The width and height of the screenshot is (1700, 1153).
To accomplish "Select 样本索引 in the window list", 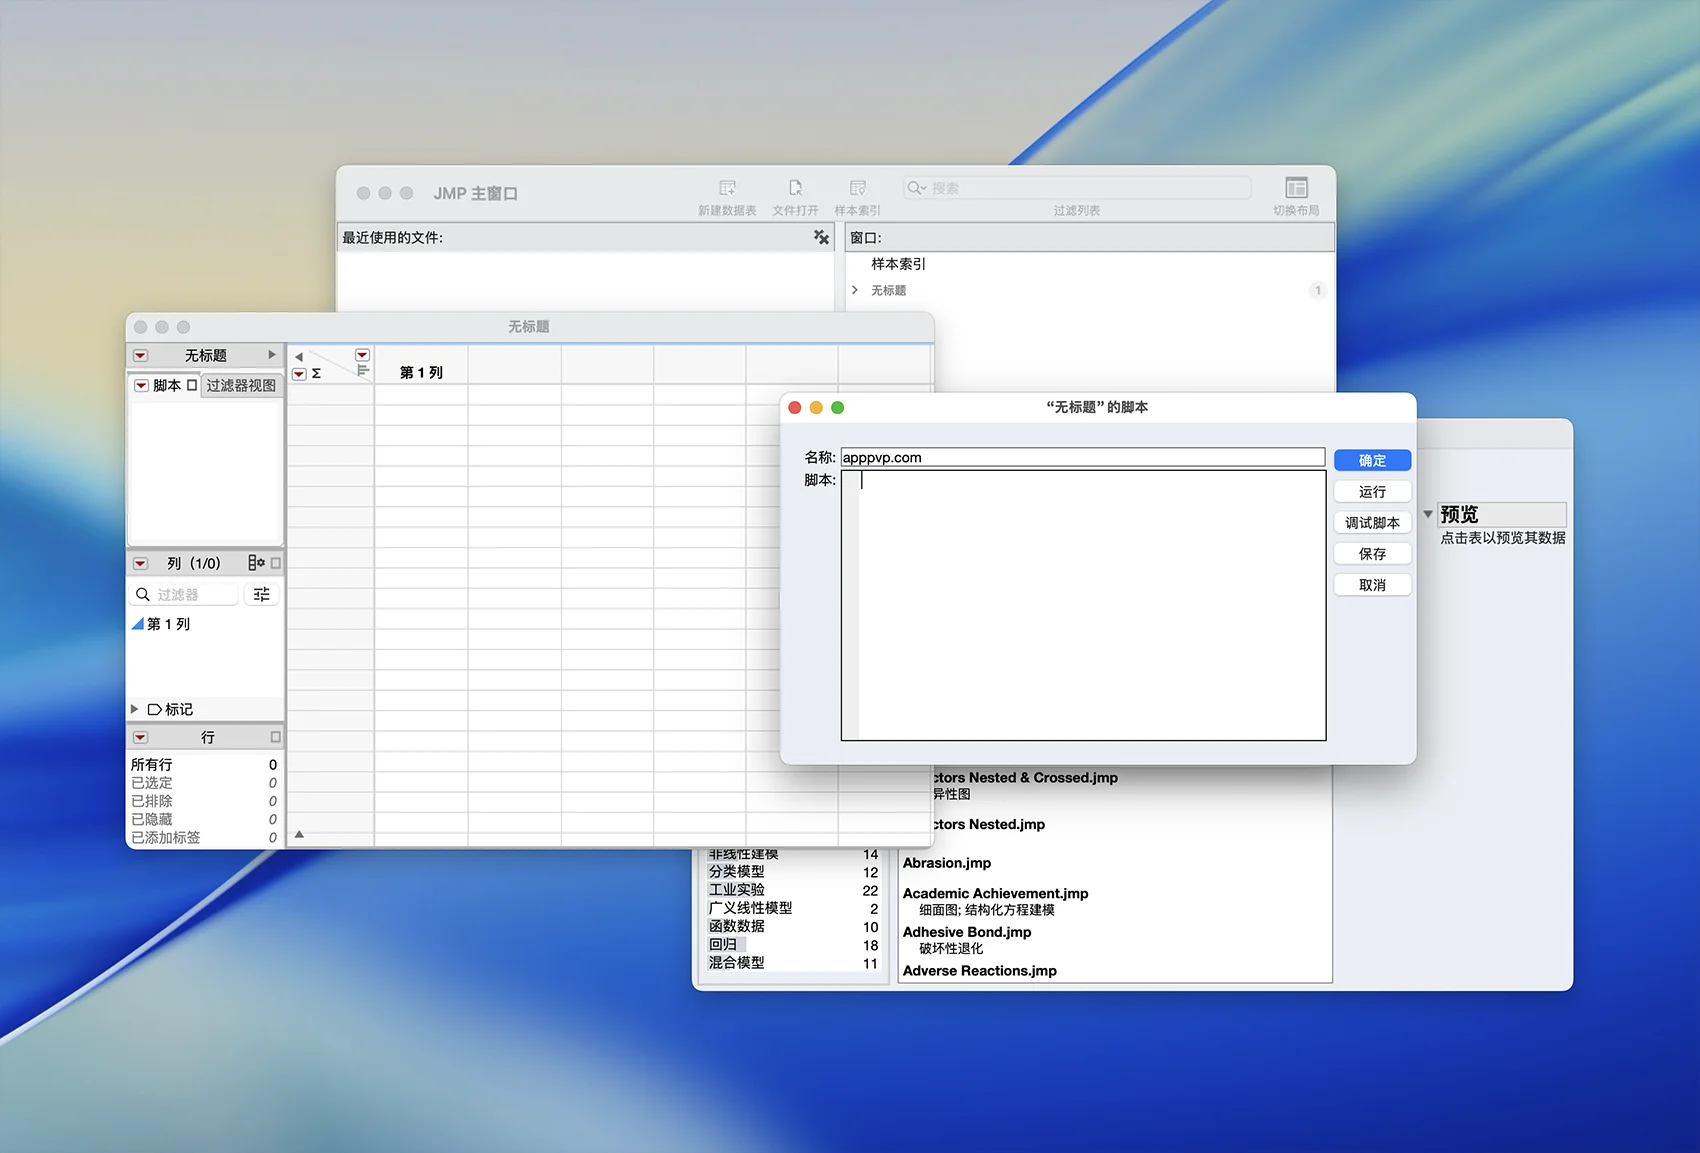I will [898, 264].
